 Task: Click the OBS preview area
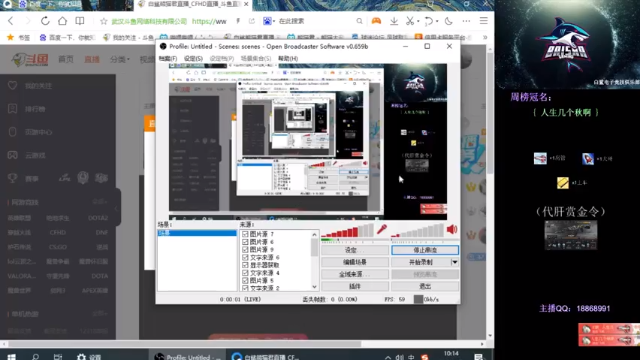[308, 142]
